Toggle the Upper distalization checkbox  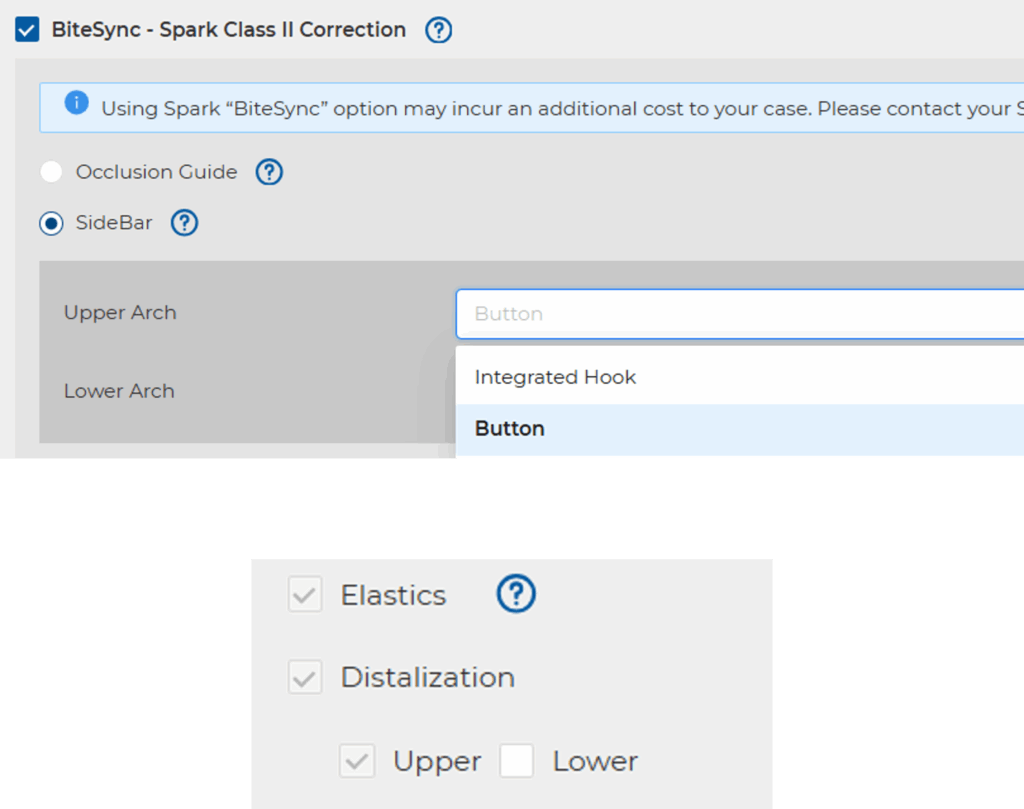(357, 762)
